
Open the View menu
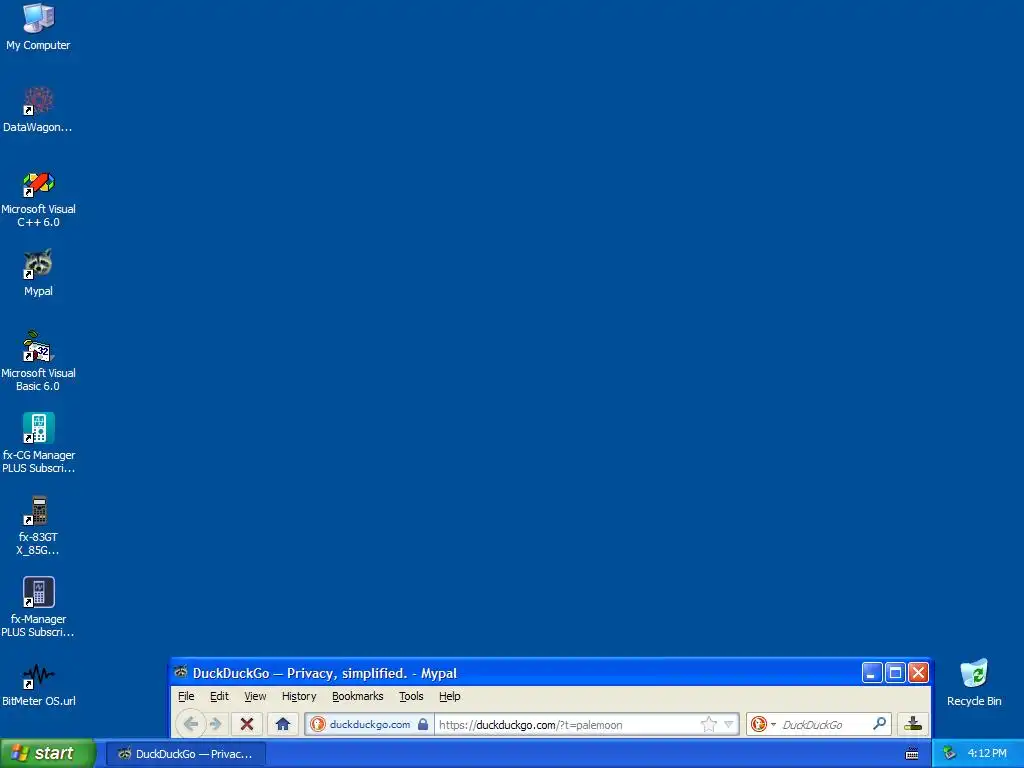click(255, 696)
